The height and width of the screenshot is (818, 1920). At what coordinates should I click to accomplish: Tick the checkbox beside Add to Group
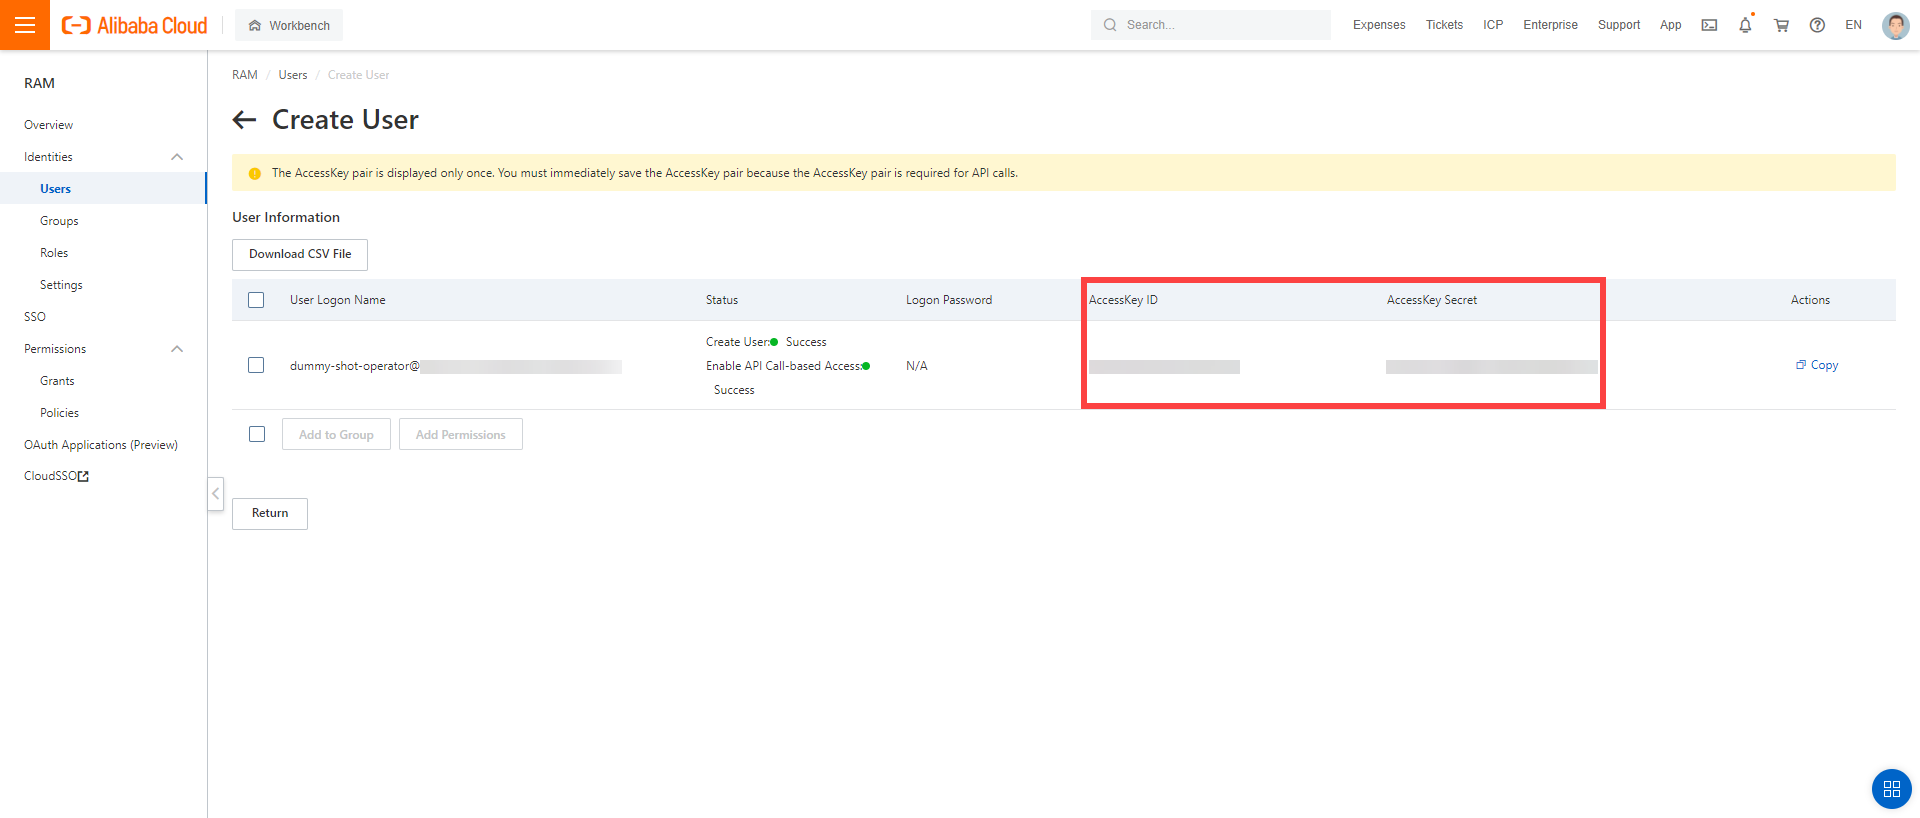pos(257,434)
